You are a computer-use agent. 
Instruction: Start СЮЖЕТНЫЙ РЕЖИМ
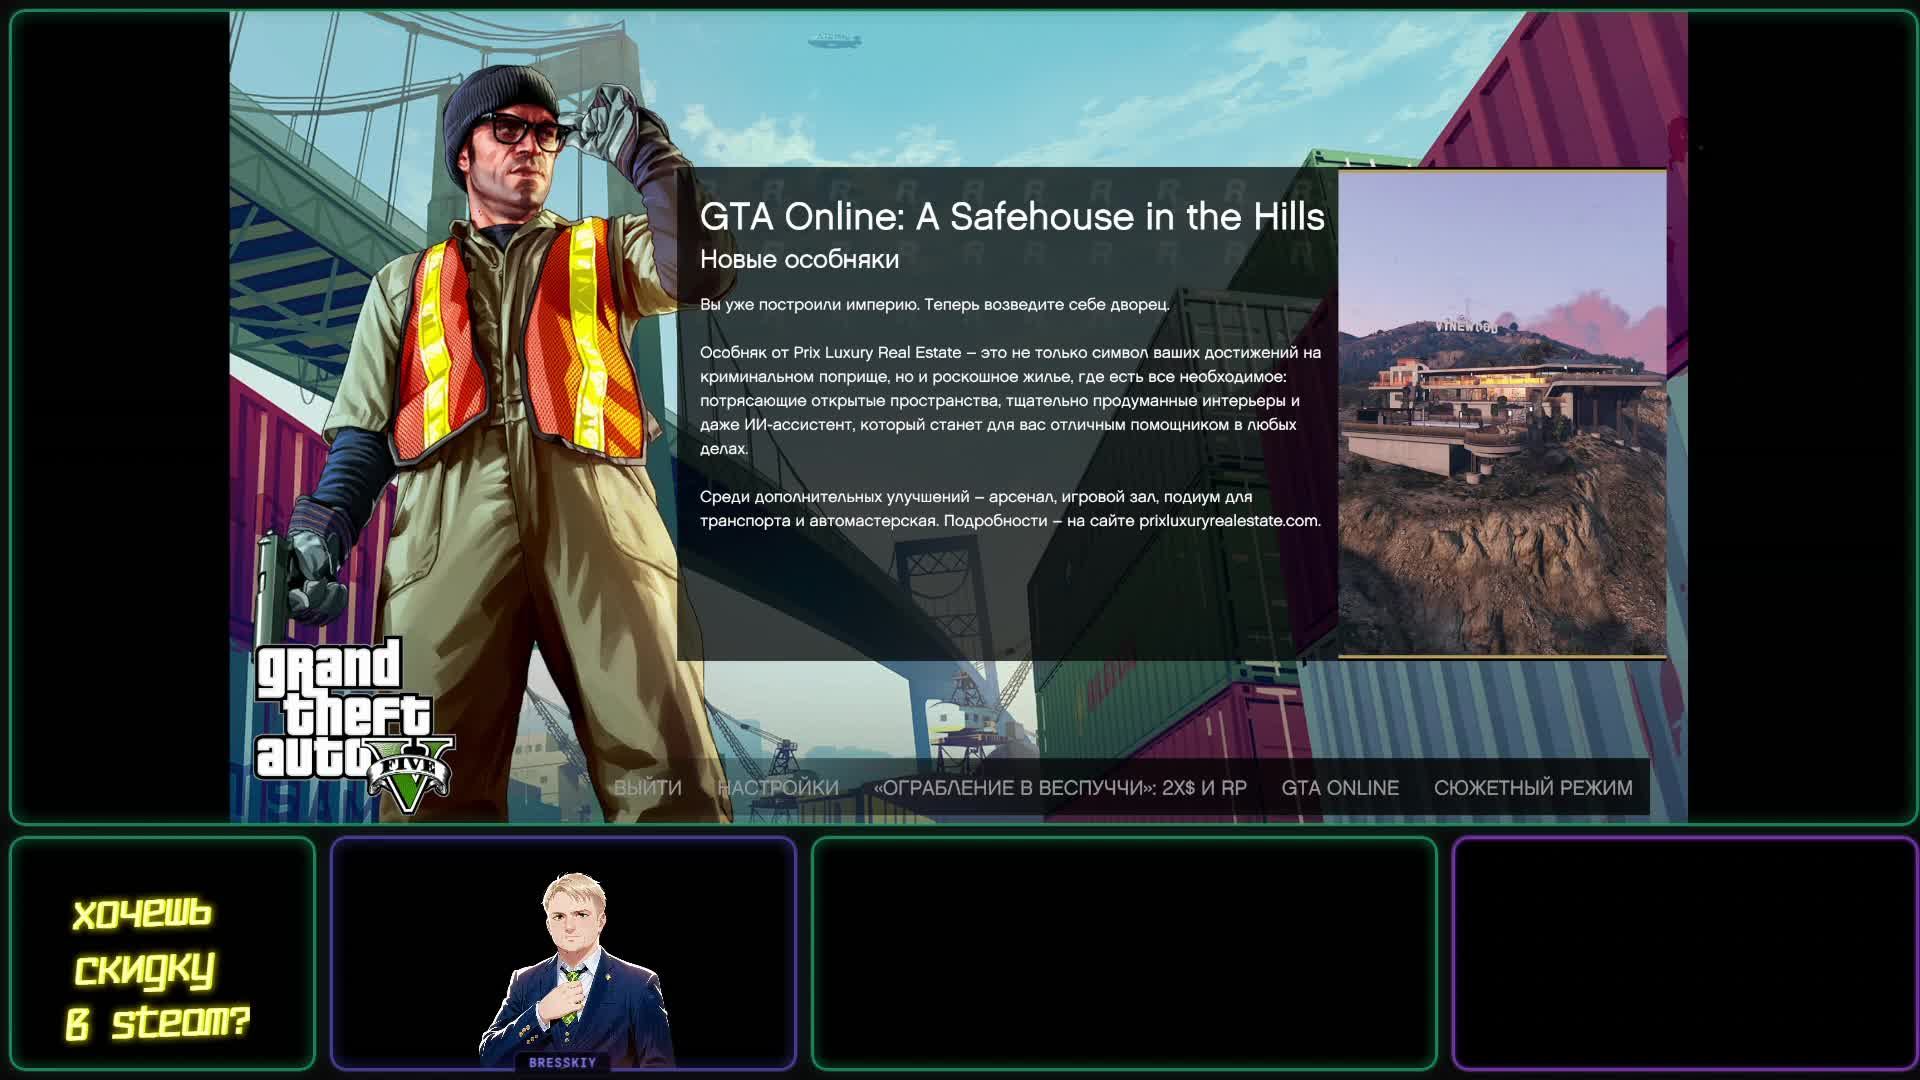[1533, 788]
